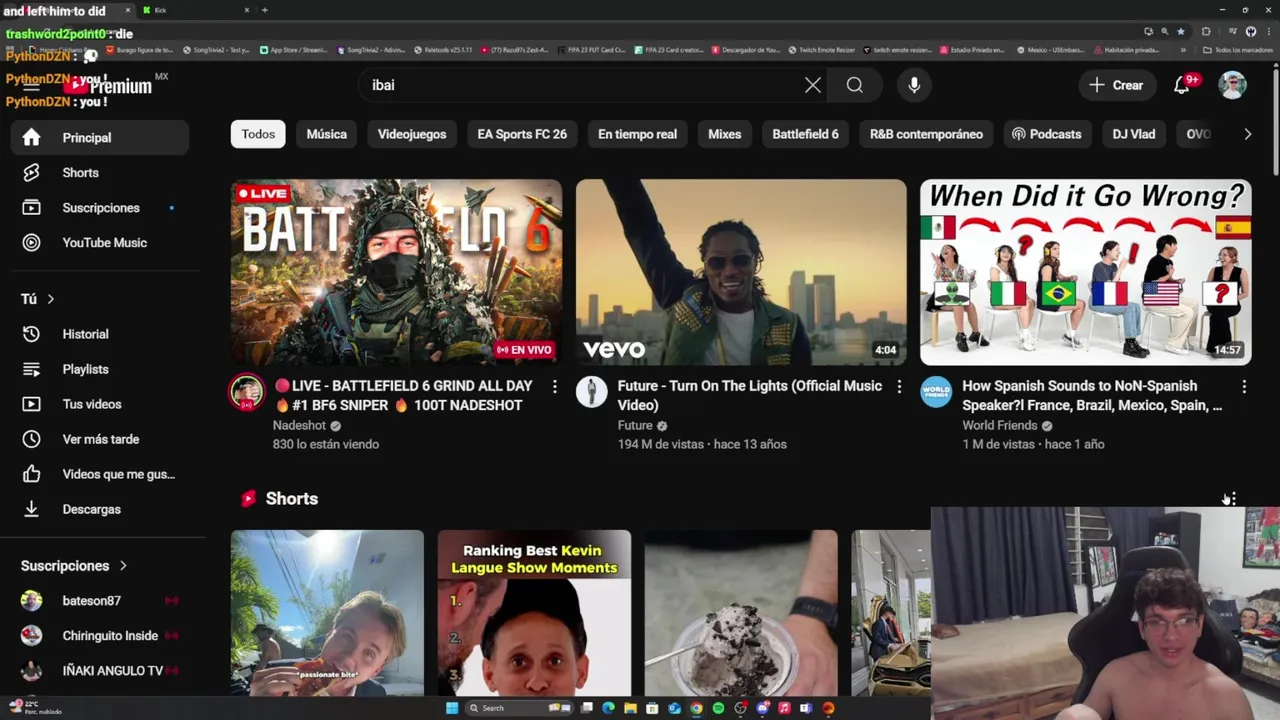The width and height of the screenshot is (1280, 720).
Task: Select the Videojuegos filter chip
Action: tap(412, 134)
